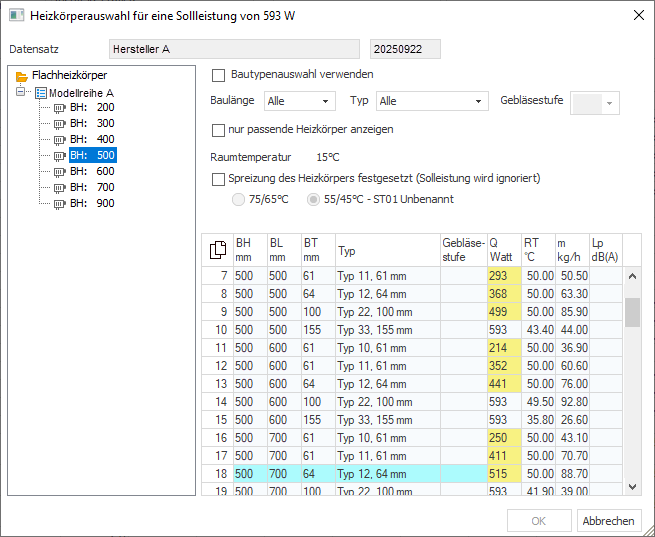Click the vertical scrollbar thumb
This screenshot has width=655, height=537.
[x=632, y=312]
